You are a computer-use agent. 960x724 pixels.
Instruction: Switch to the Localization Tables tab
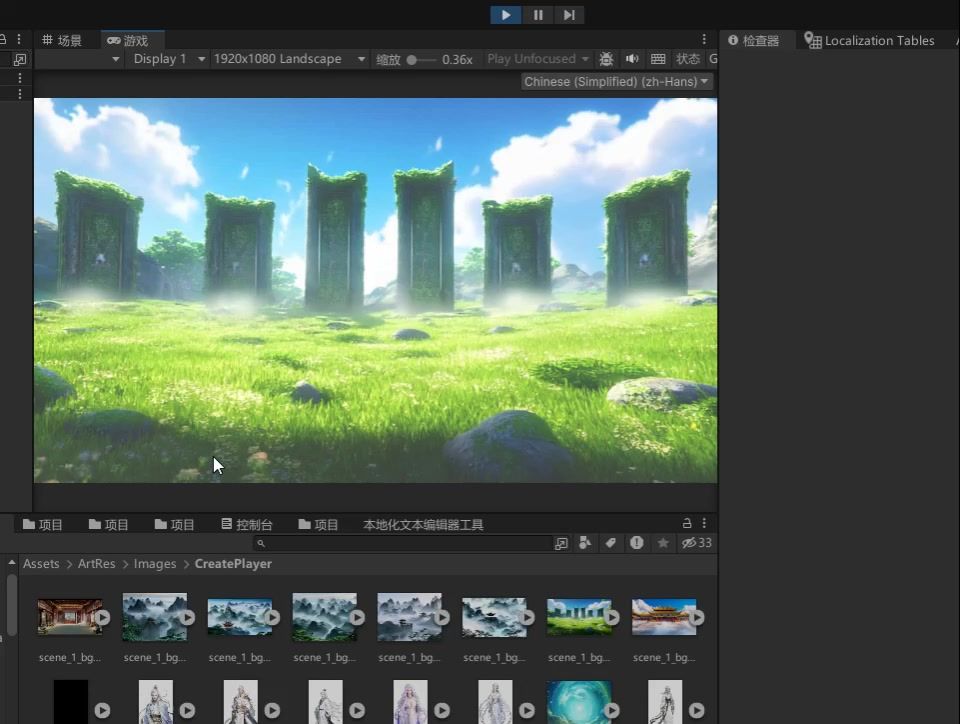870,41
